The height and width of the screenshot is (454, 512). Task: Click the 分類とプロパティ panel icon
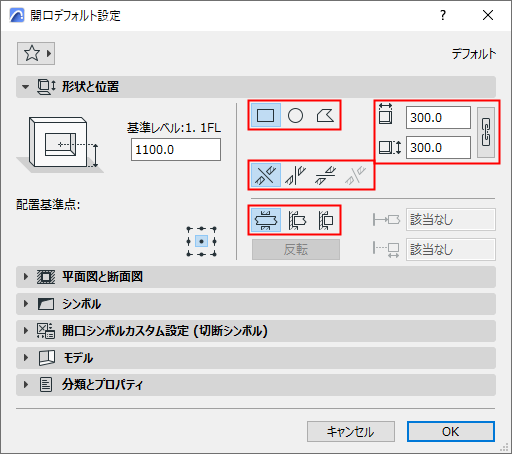(46, 385)
